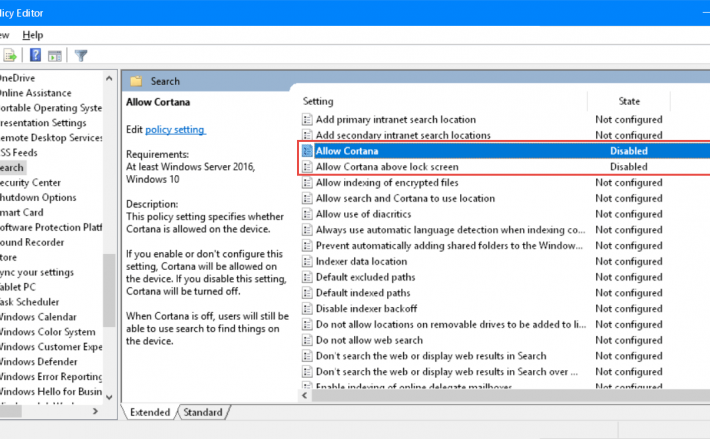Screen dimensions: 710x439
Task: Select Windows Hello for Business tree node
Action: (x=51, y=391)
